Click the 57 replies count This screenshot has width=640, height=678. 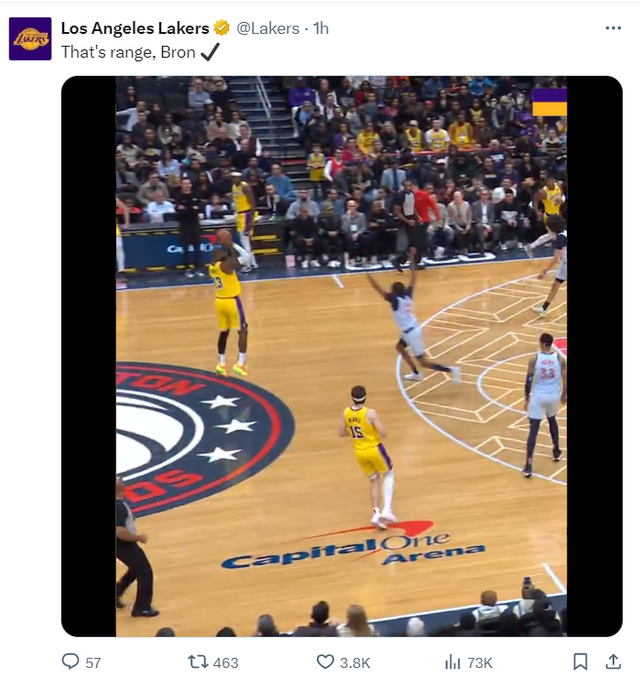(x=93, y=662)
